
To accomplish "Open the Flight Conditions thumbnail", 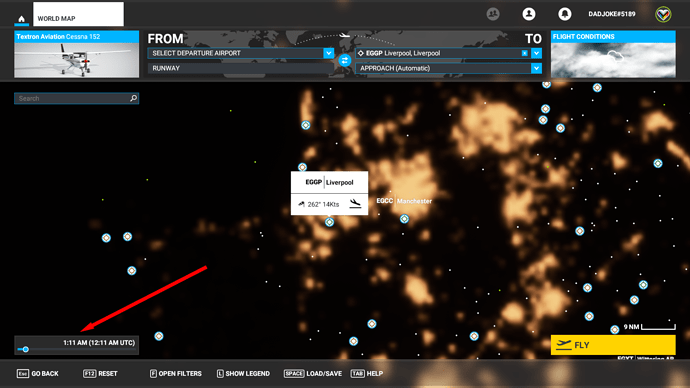I will [613, 54].
